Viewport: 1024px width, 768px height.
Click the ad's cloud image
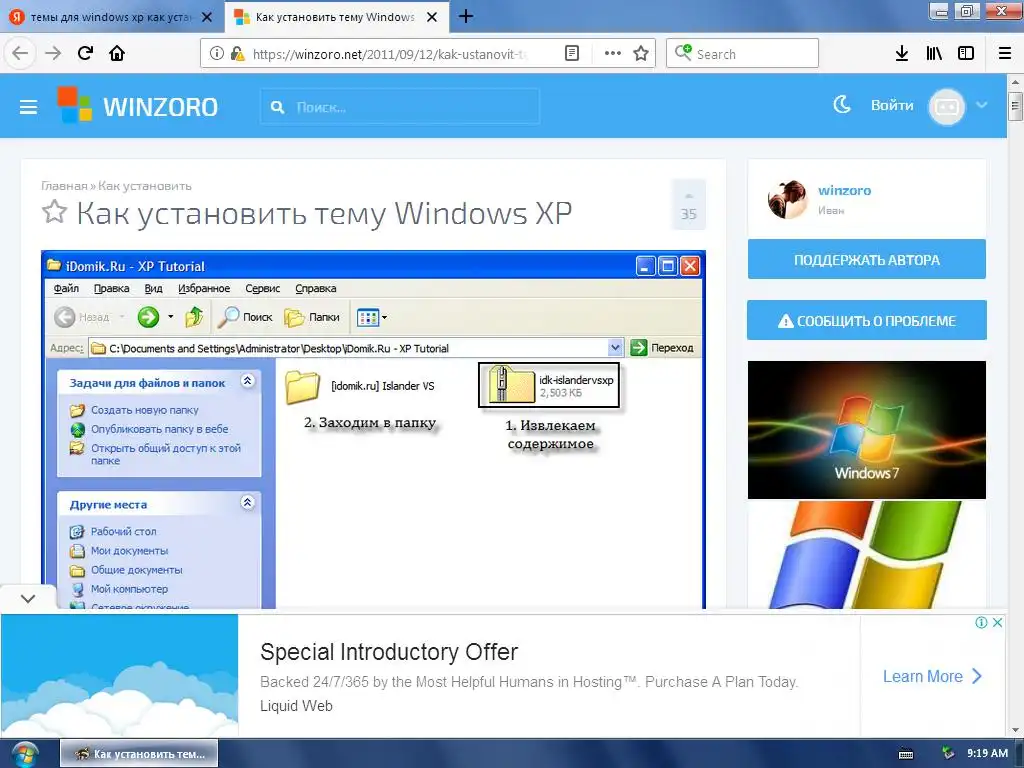(120, 676)
